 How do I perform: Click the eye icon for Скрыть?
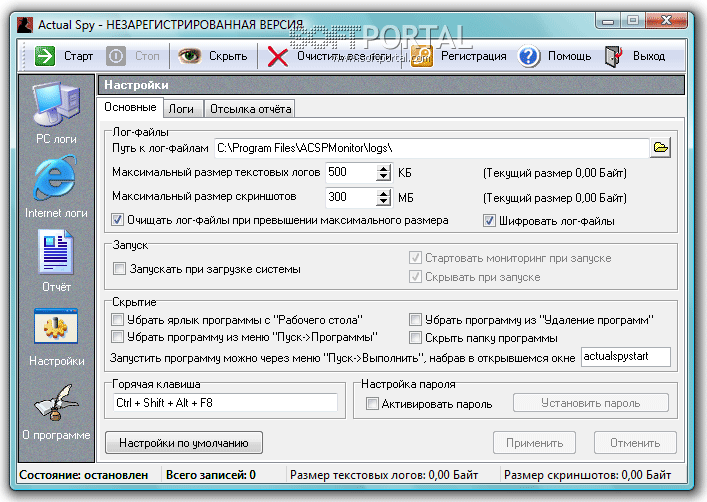(189, 56)
